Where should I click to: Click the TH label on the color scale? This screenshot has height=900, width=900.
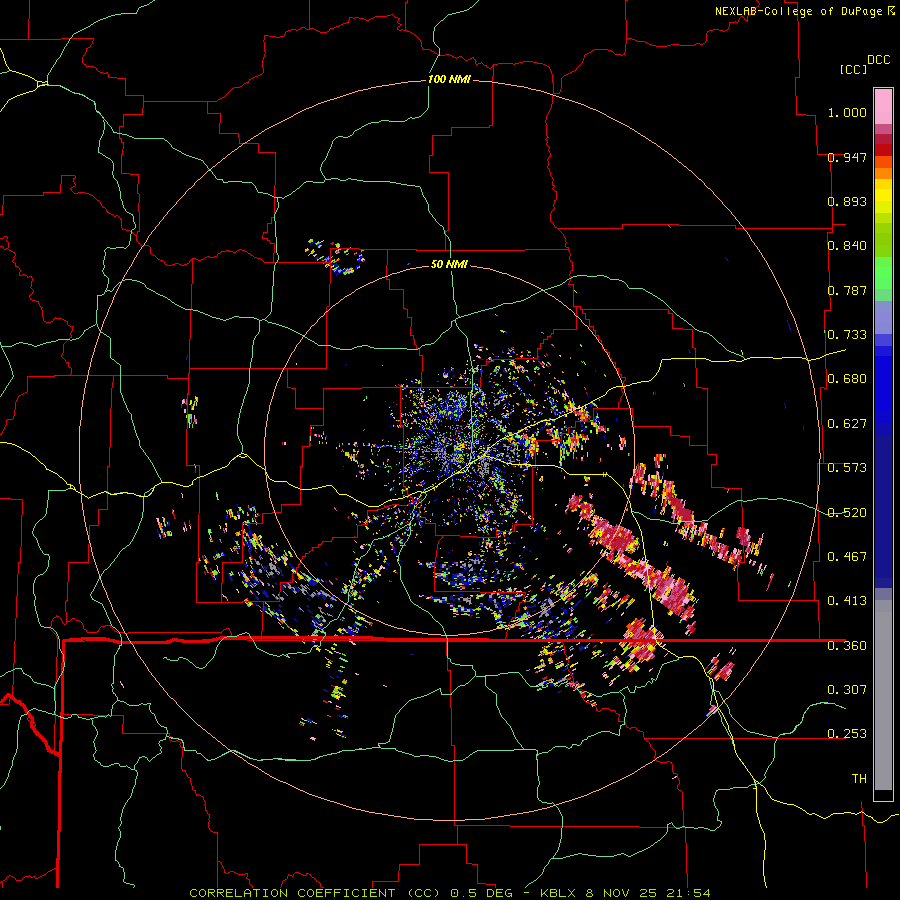859,779
